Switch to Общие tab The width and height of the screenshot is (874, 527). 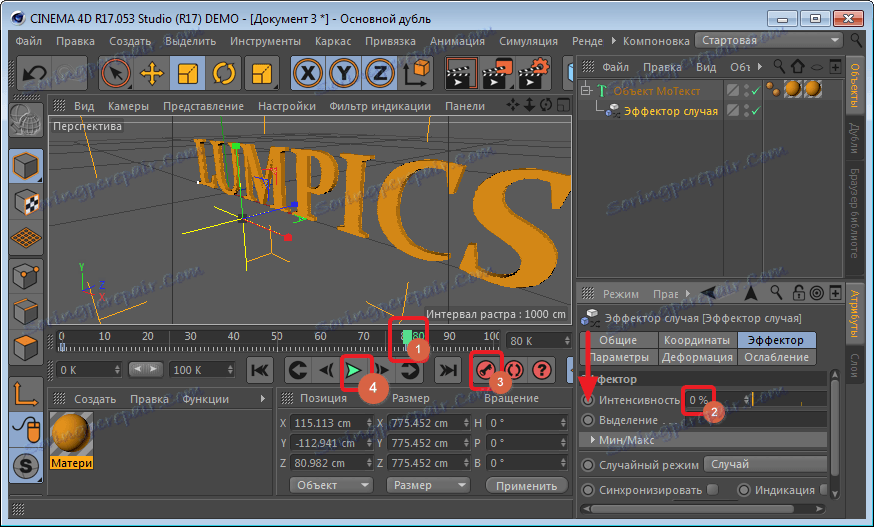coord(618,340)
